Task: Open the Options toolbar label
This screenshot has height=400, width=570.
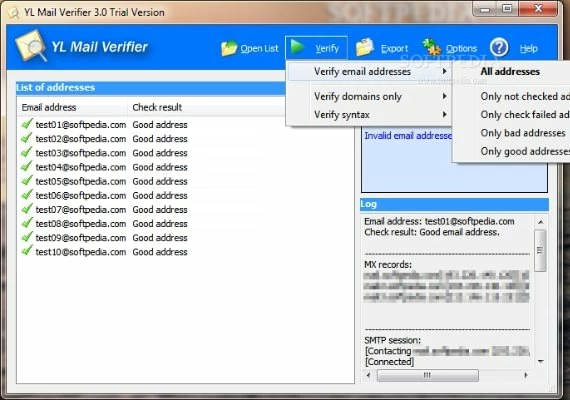Action: click(461, 48)
